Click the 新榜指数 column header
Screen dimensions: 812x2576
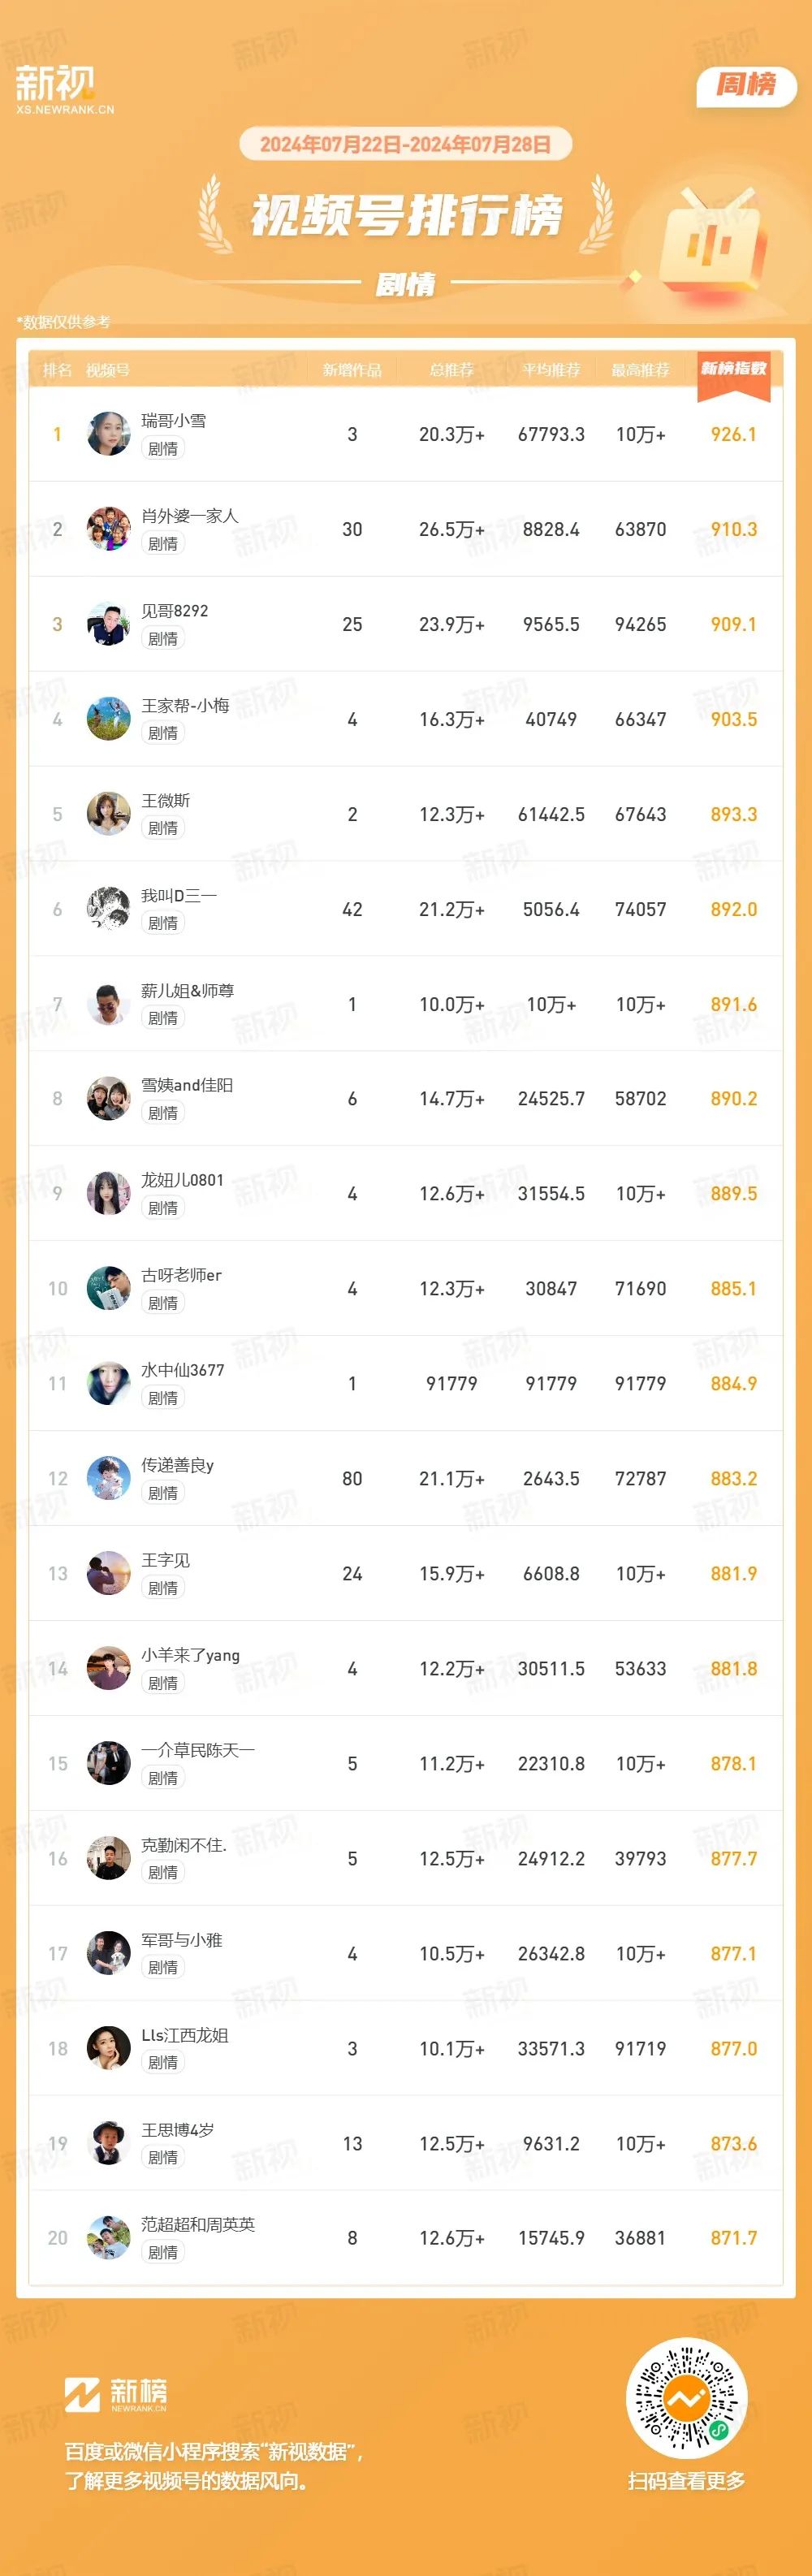click(733, 370)
